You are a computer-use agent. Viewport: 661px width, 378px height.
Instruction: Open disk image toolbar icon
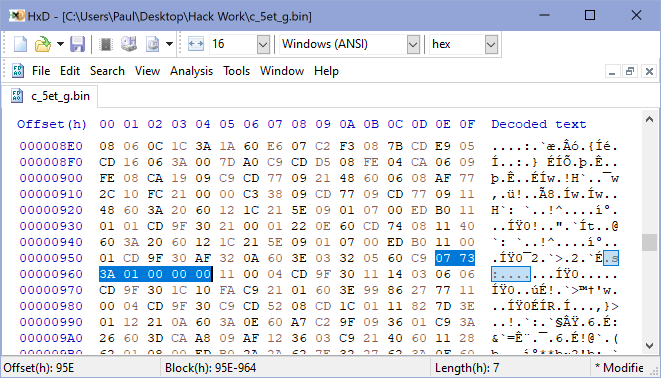point(153,44)
